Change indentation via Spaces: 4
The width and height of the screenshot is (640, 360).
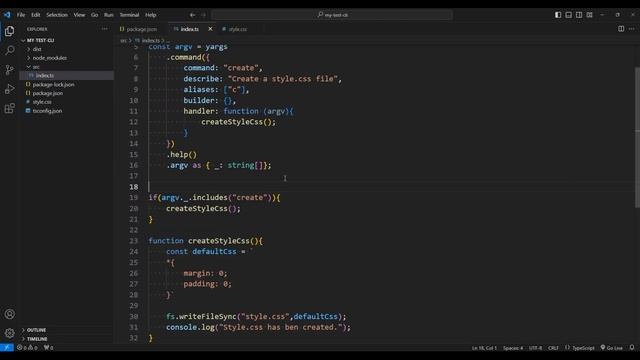click(513, 348)
